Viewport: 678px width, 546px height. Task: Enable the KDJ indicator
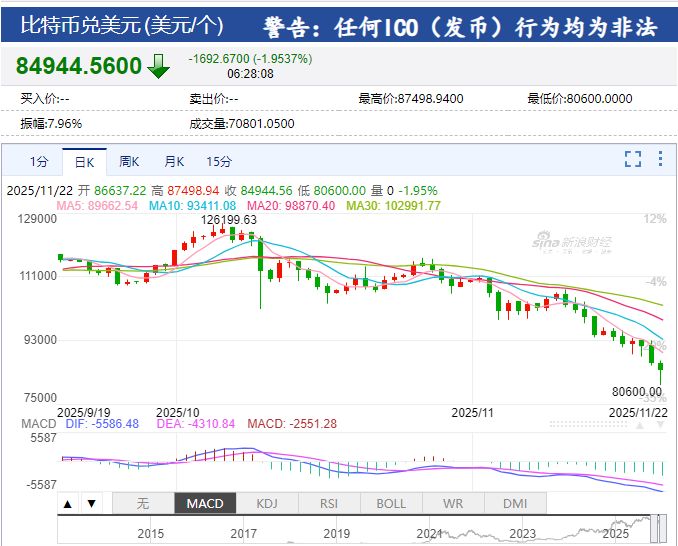tap(267, 503)
